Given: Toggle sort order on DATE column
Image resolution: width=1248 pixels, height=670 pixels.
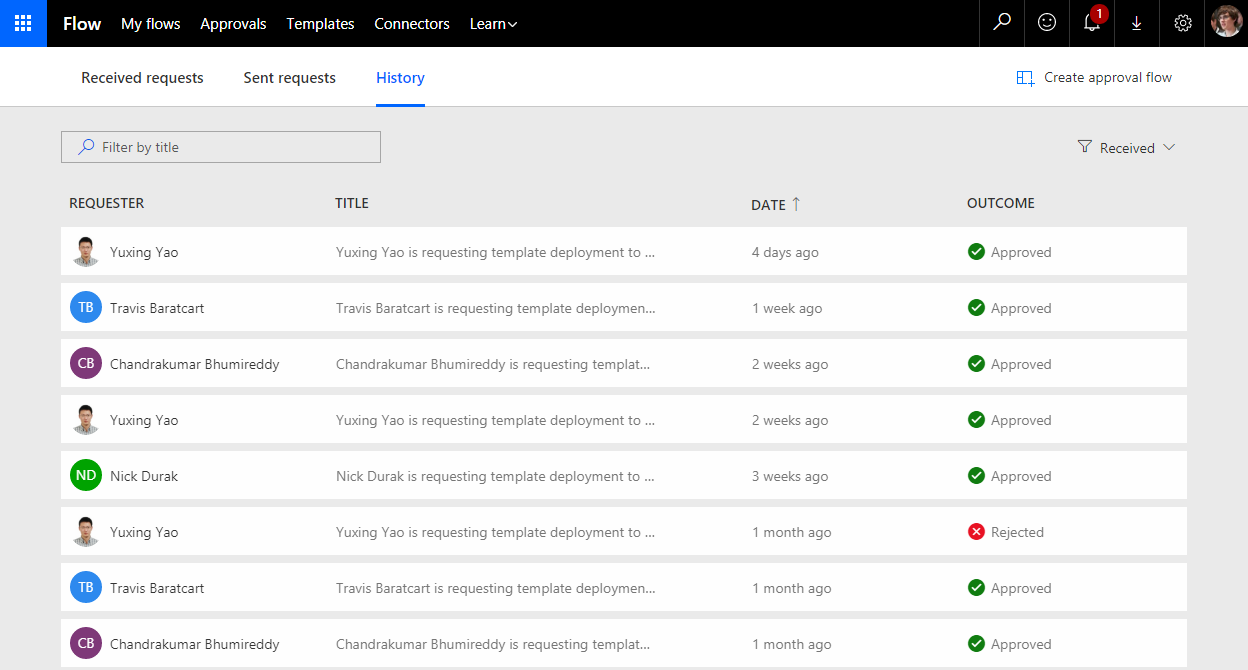Looking at the screenshot, I should pos(776,204).
